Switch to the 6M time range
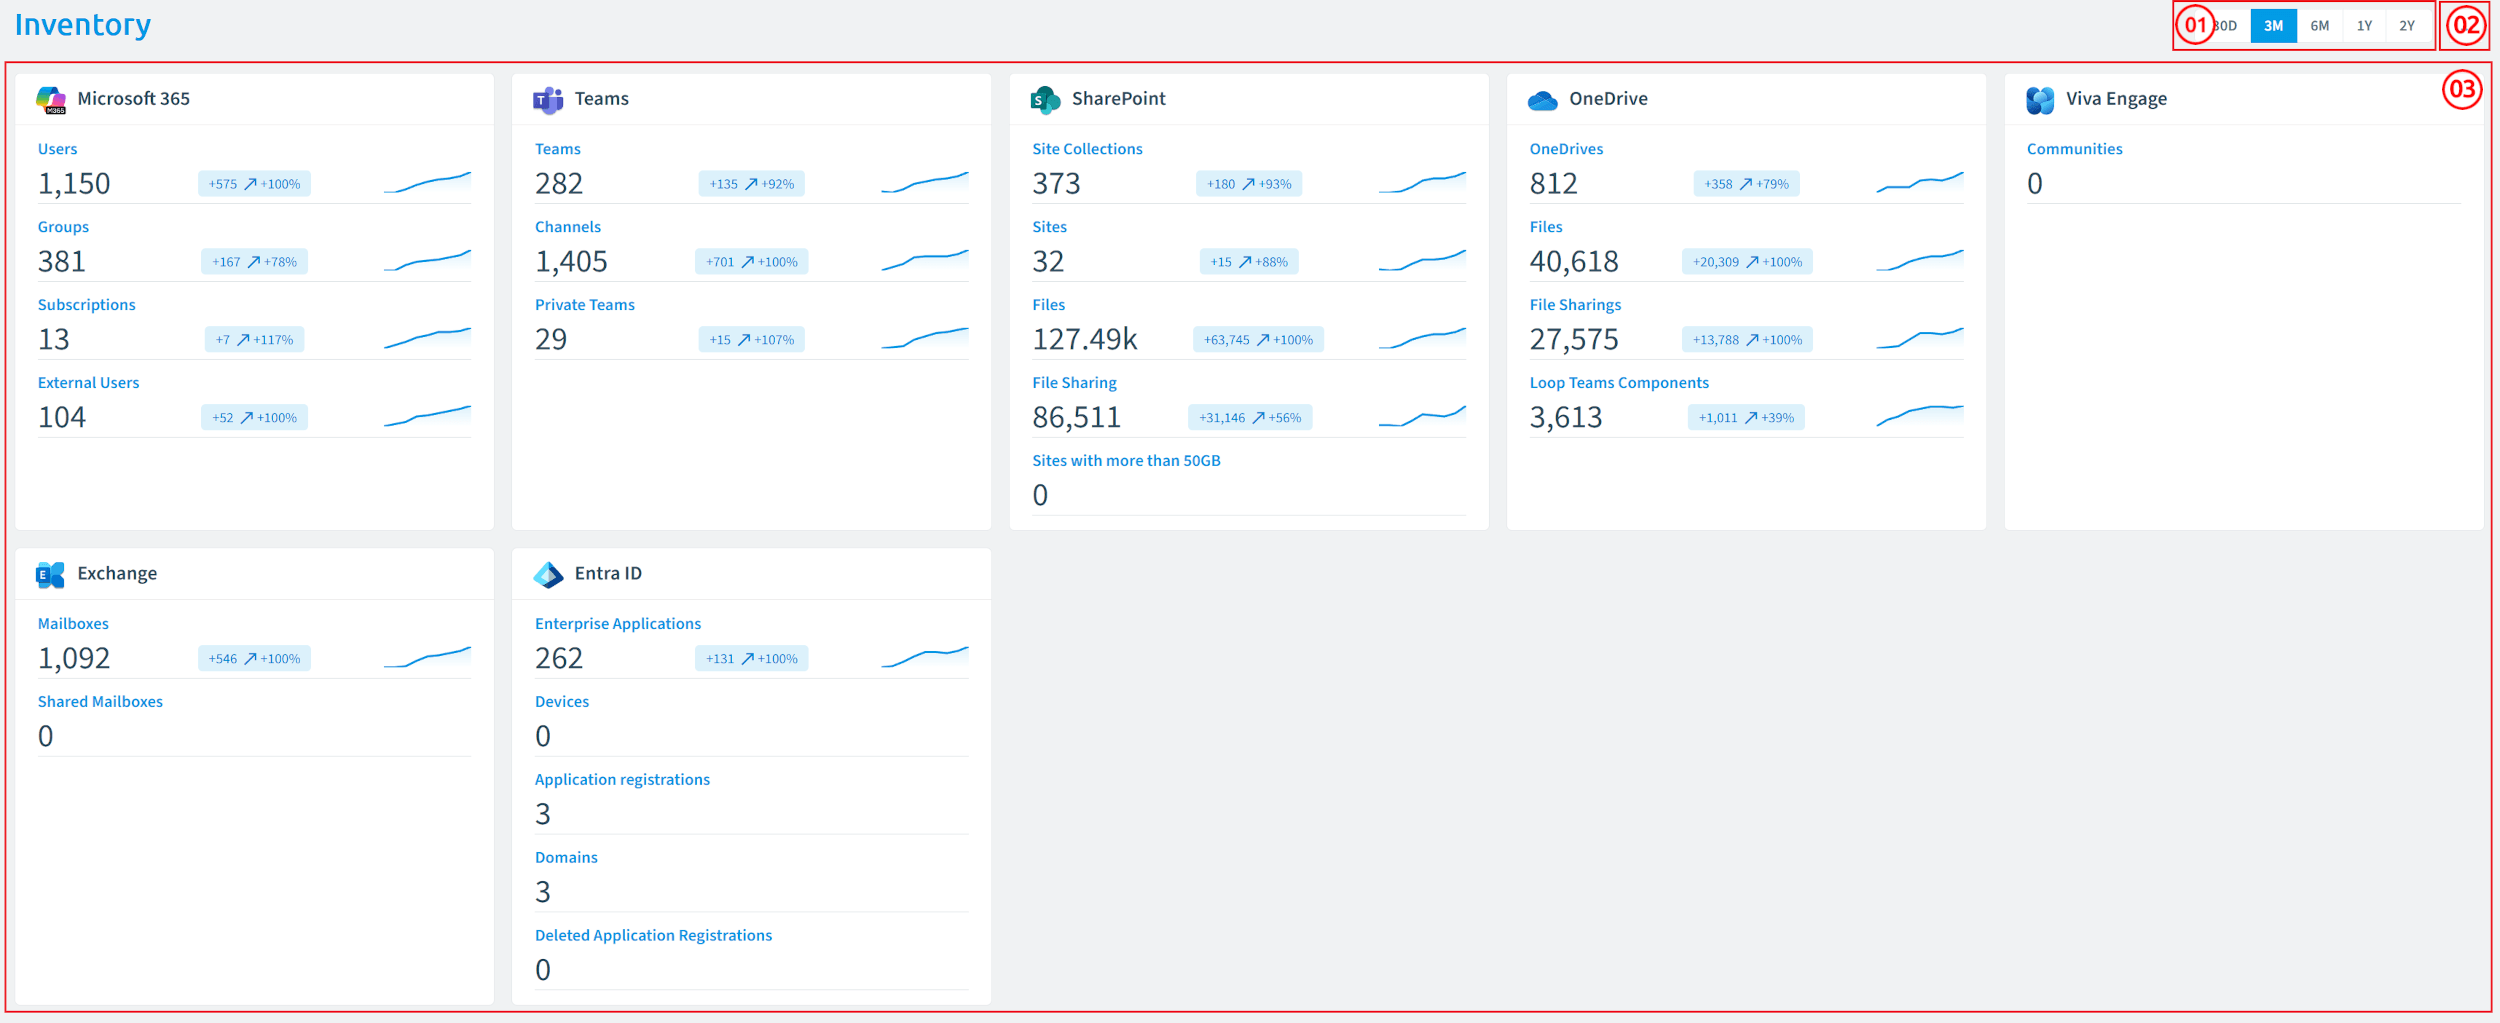Image resolution: width=2500 pixels, height=1023 pixels. pos(2319,26)
